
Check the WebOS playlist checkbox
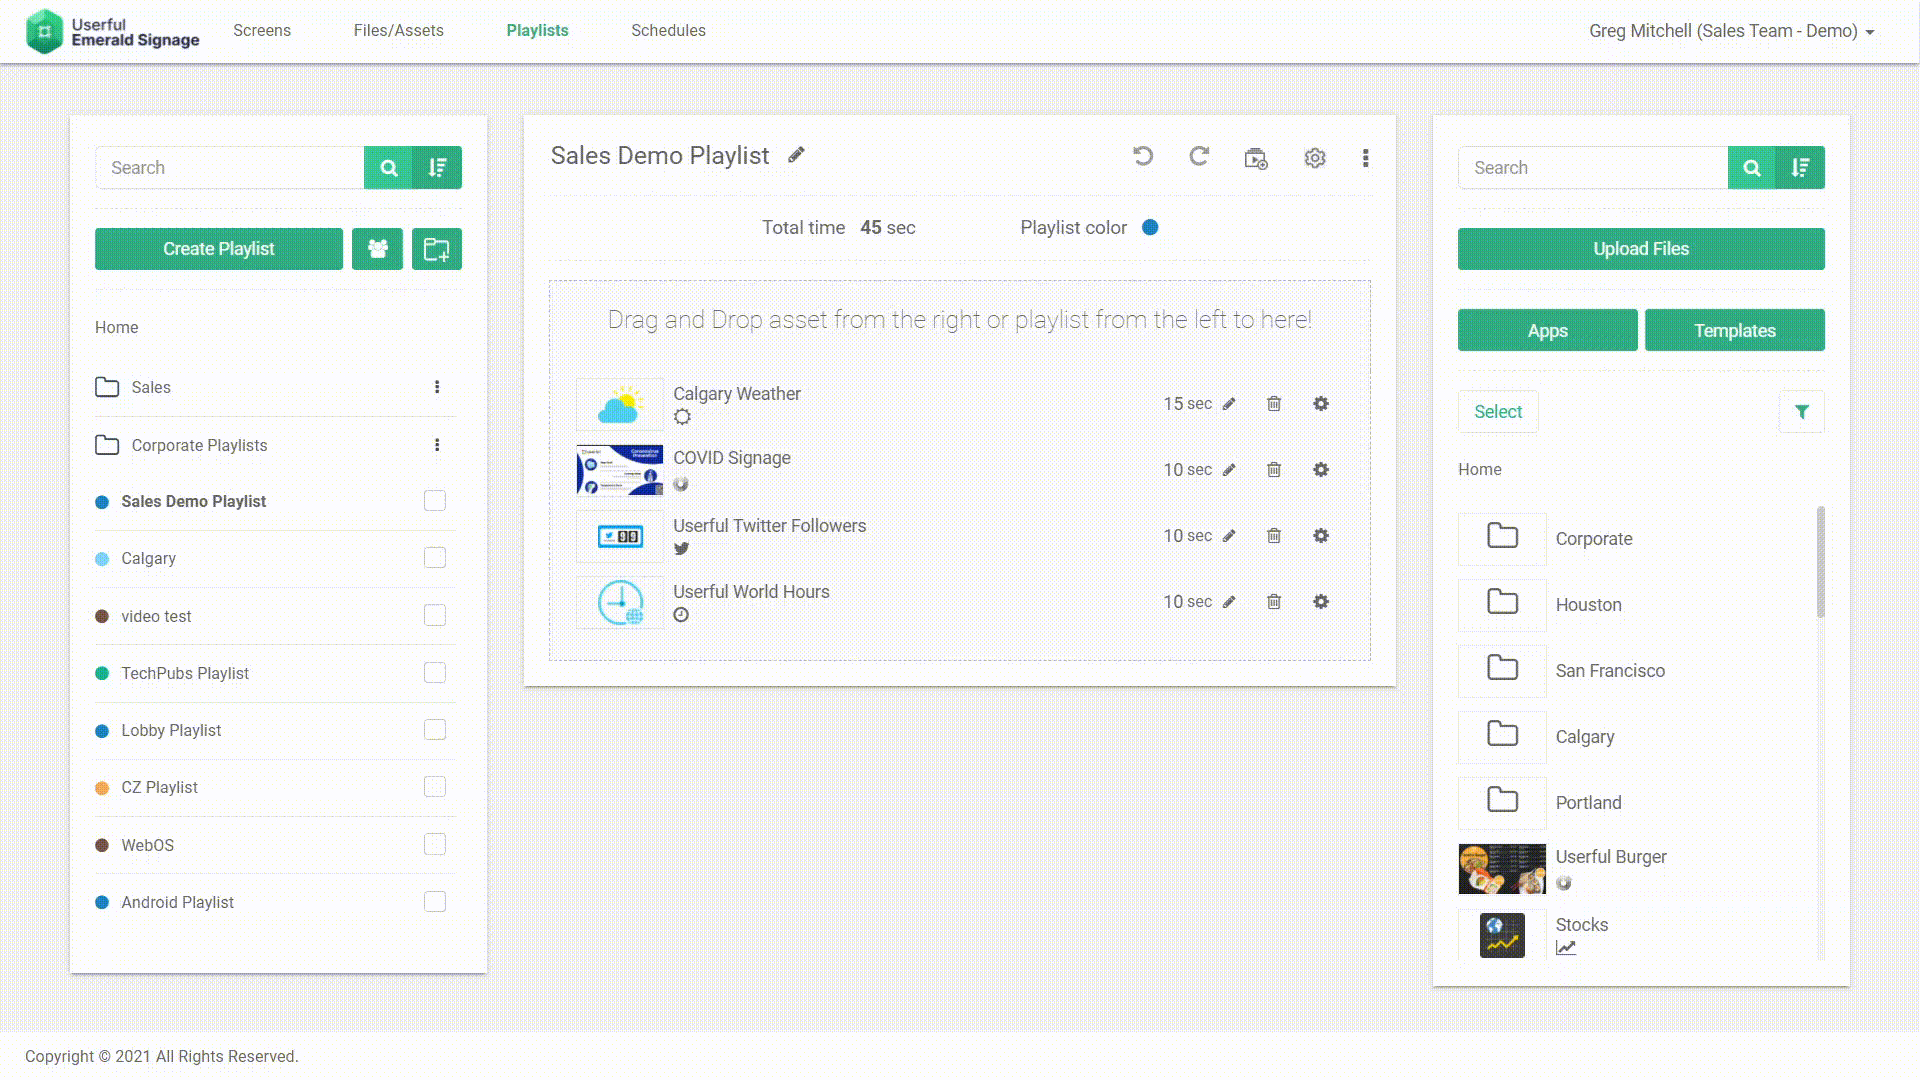point(435,845)
